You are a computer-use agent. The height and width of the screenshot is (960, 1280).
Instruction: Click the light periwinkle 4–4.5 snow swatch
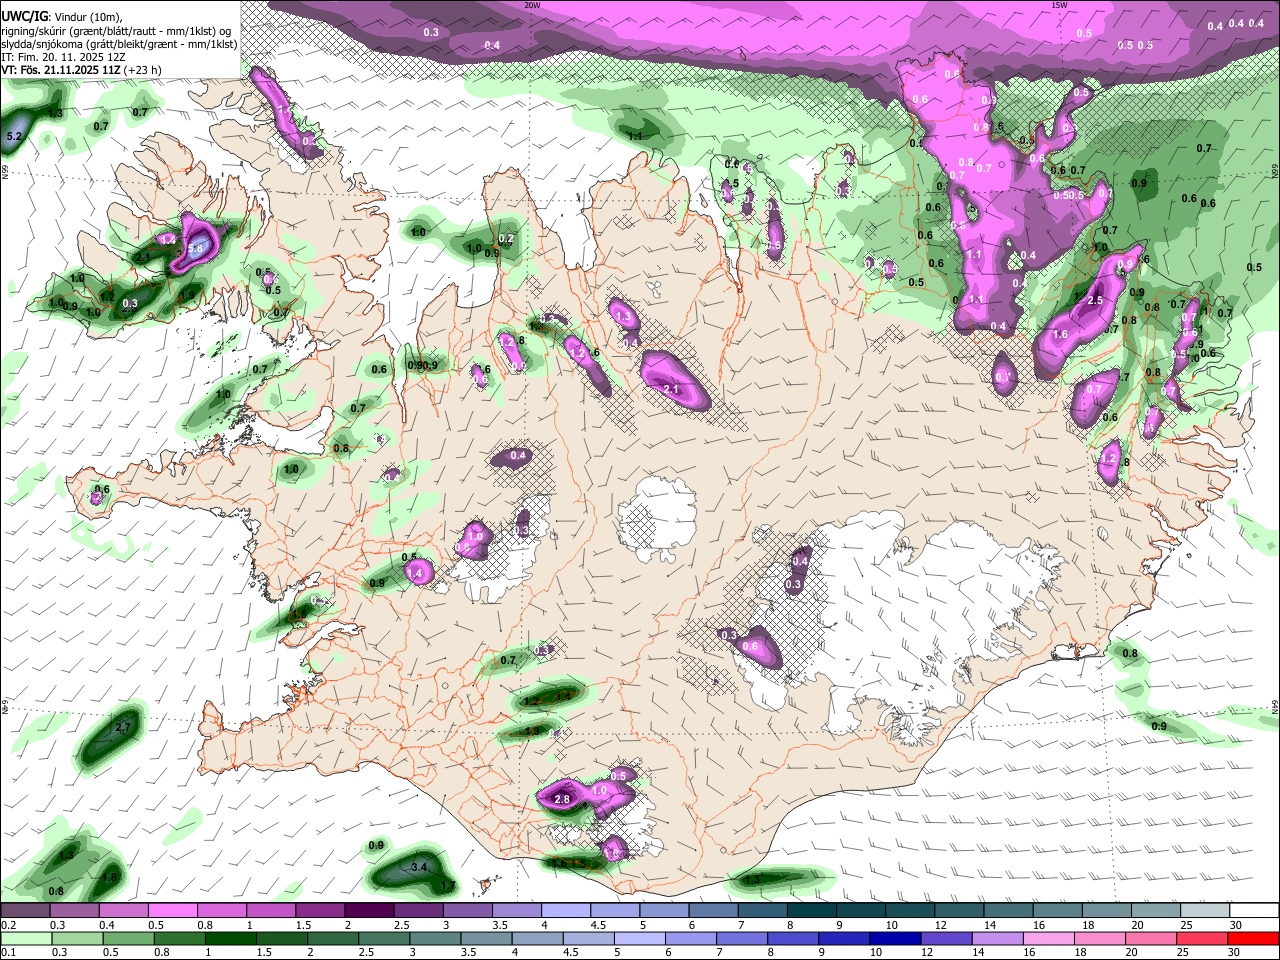click(565, 911)
